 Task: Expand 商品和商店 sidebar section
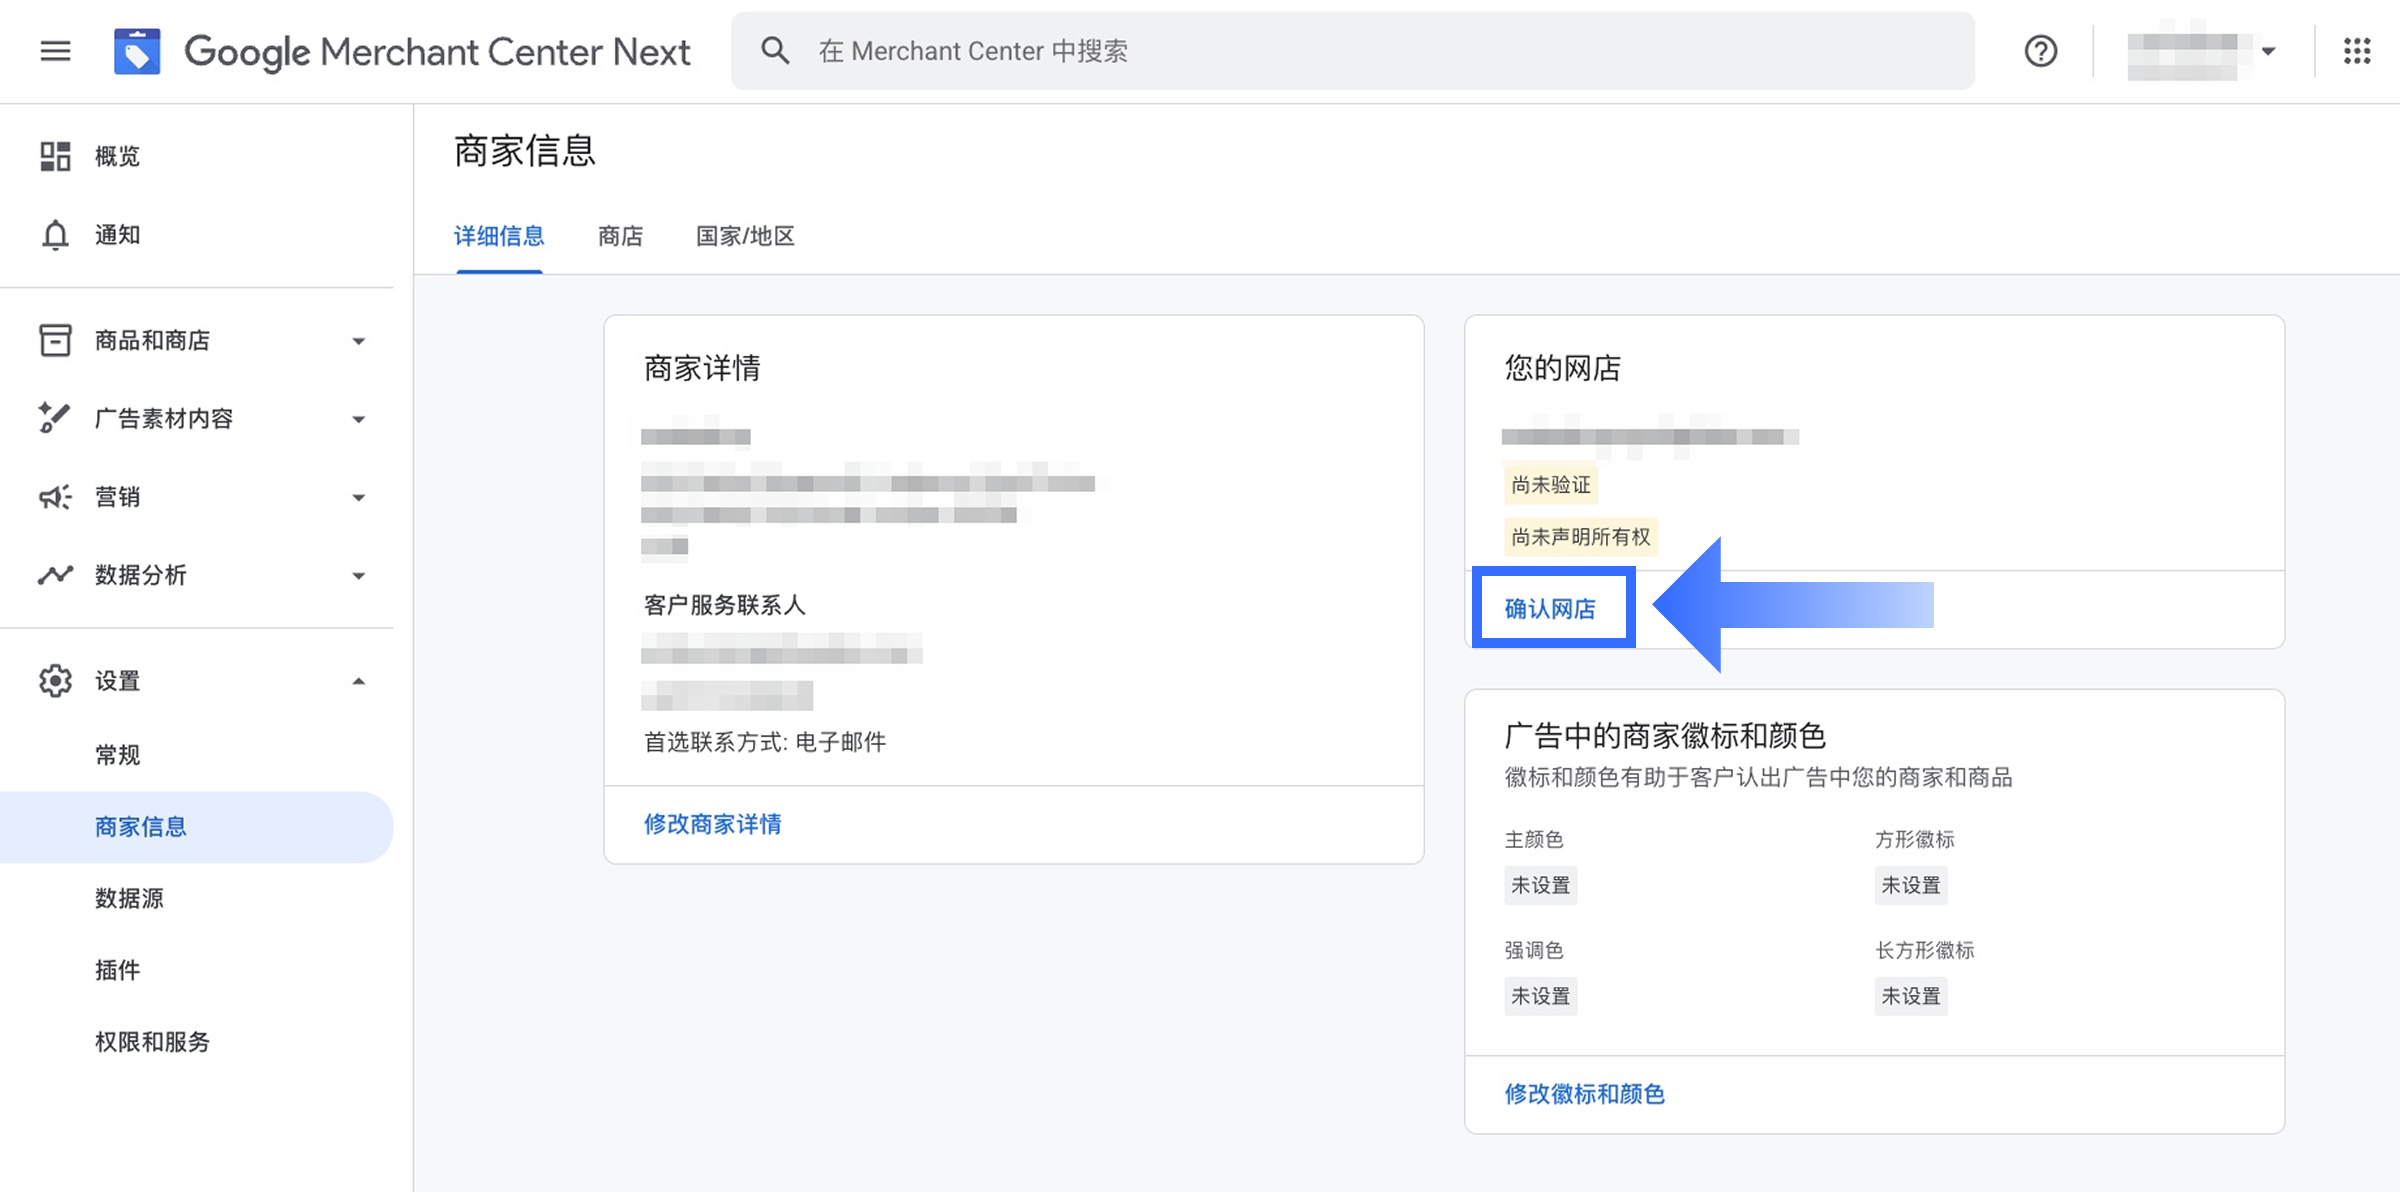pos(358,341)
